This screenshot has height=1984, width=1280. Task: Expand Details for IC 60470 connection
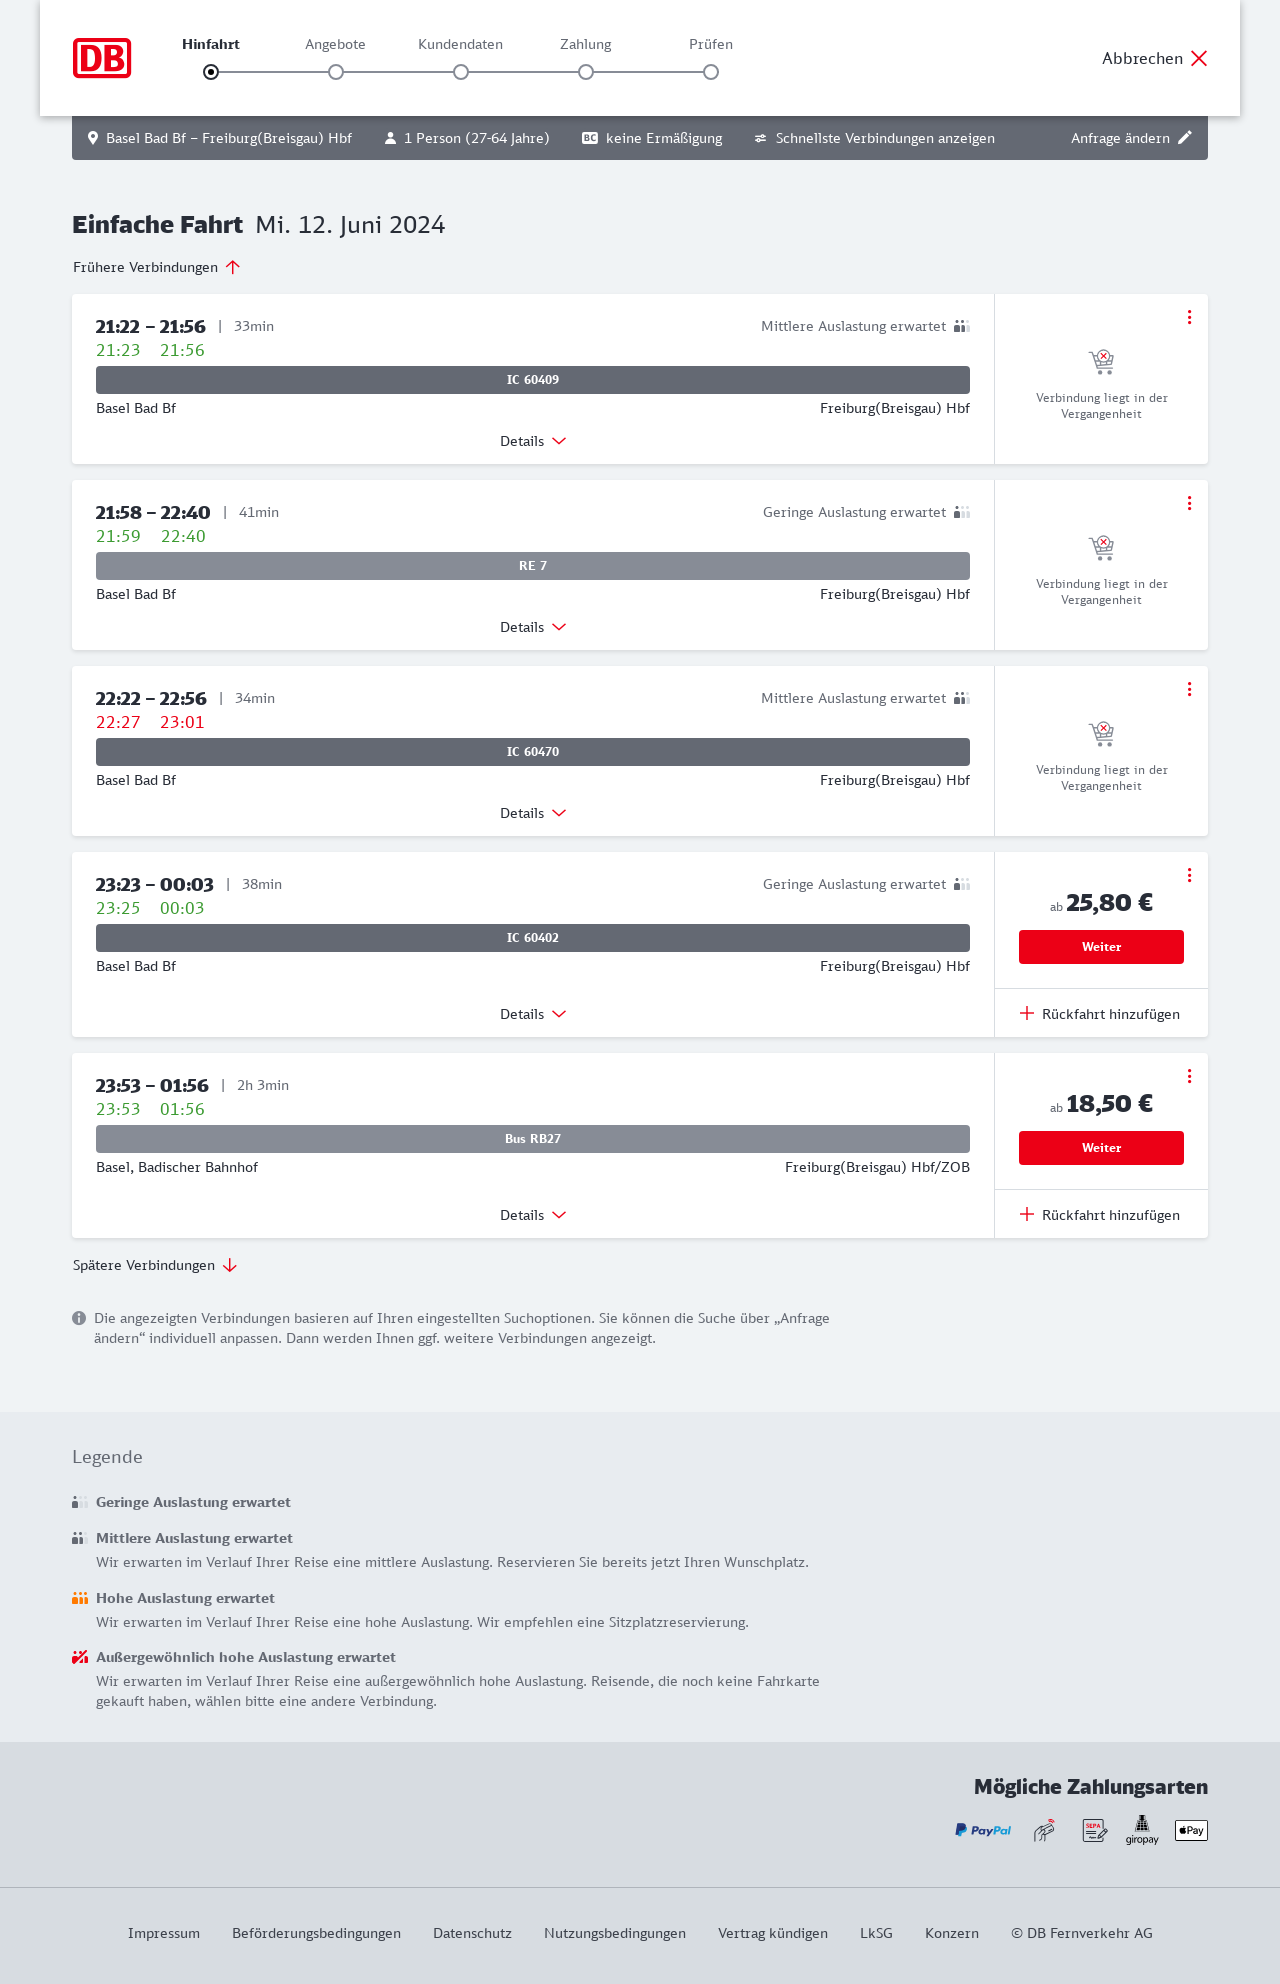point(532,813)
